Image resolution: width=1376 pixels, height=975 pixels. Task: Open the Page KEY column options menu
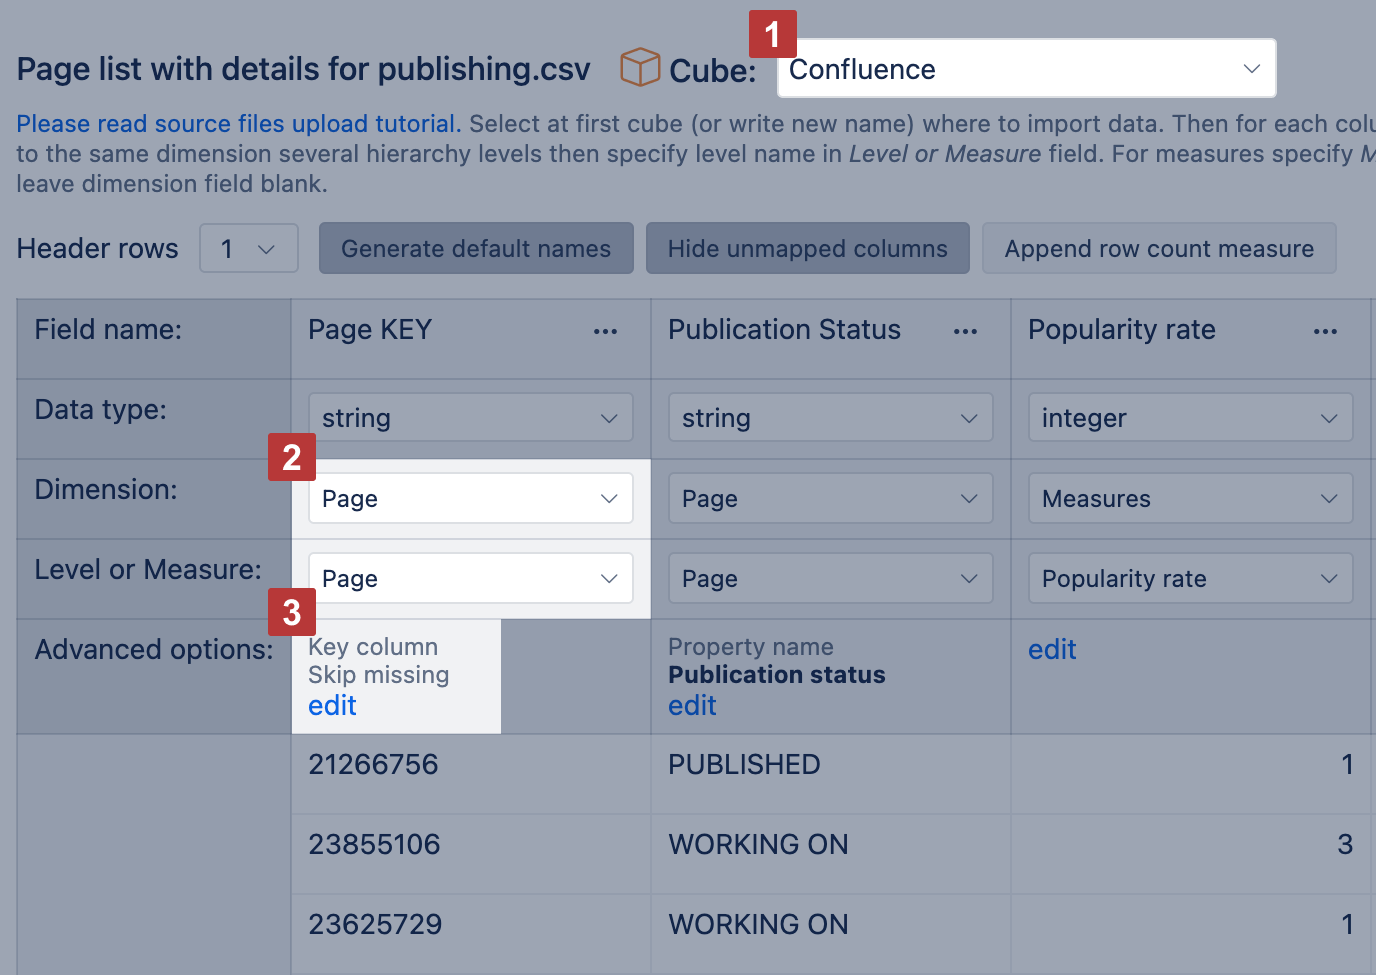[605, 331]
